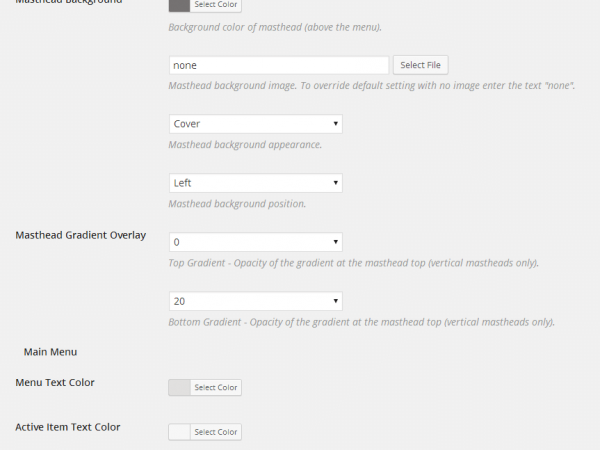This screenshot has width=600, height=450.
Task: Open Select Color for Menu Text Color
Action: click(x=216, y=388)
